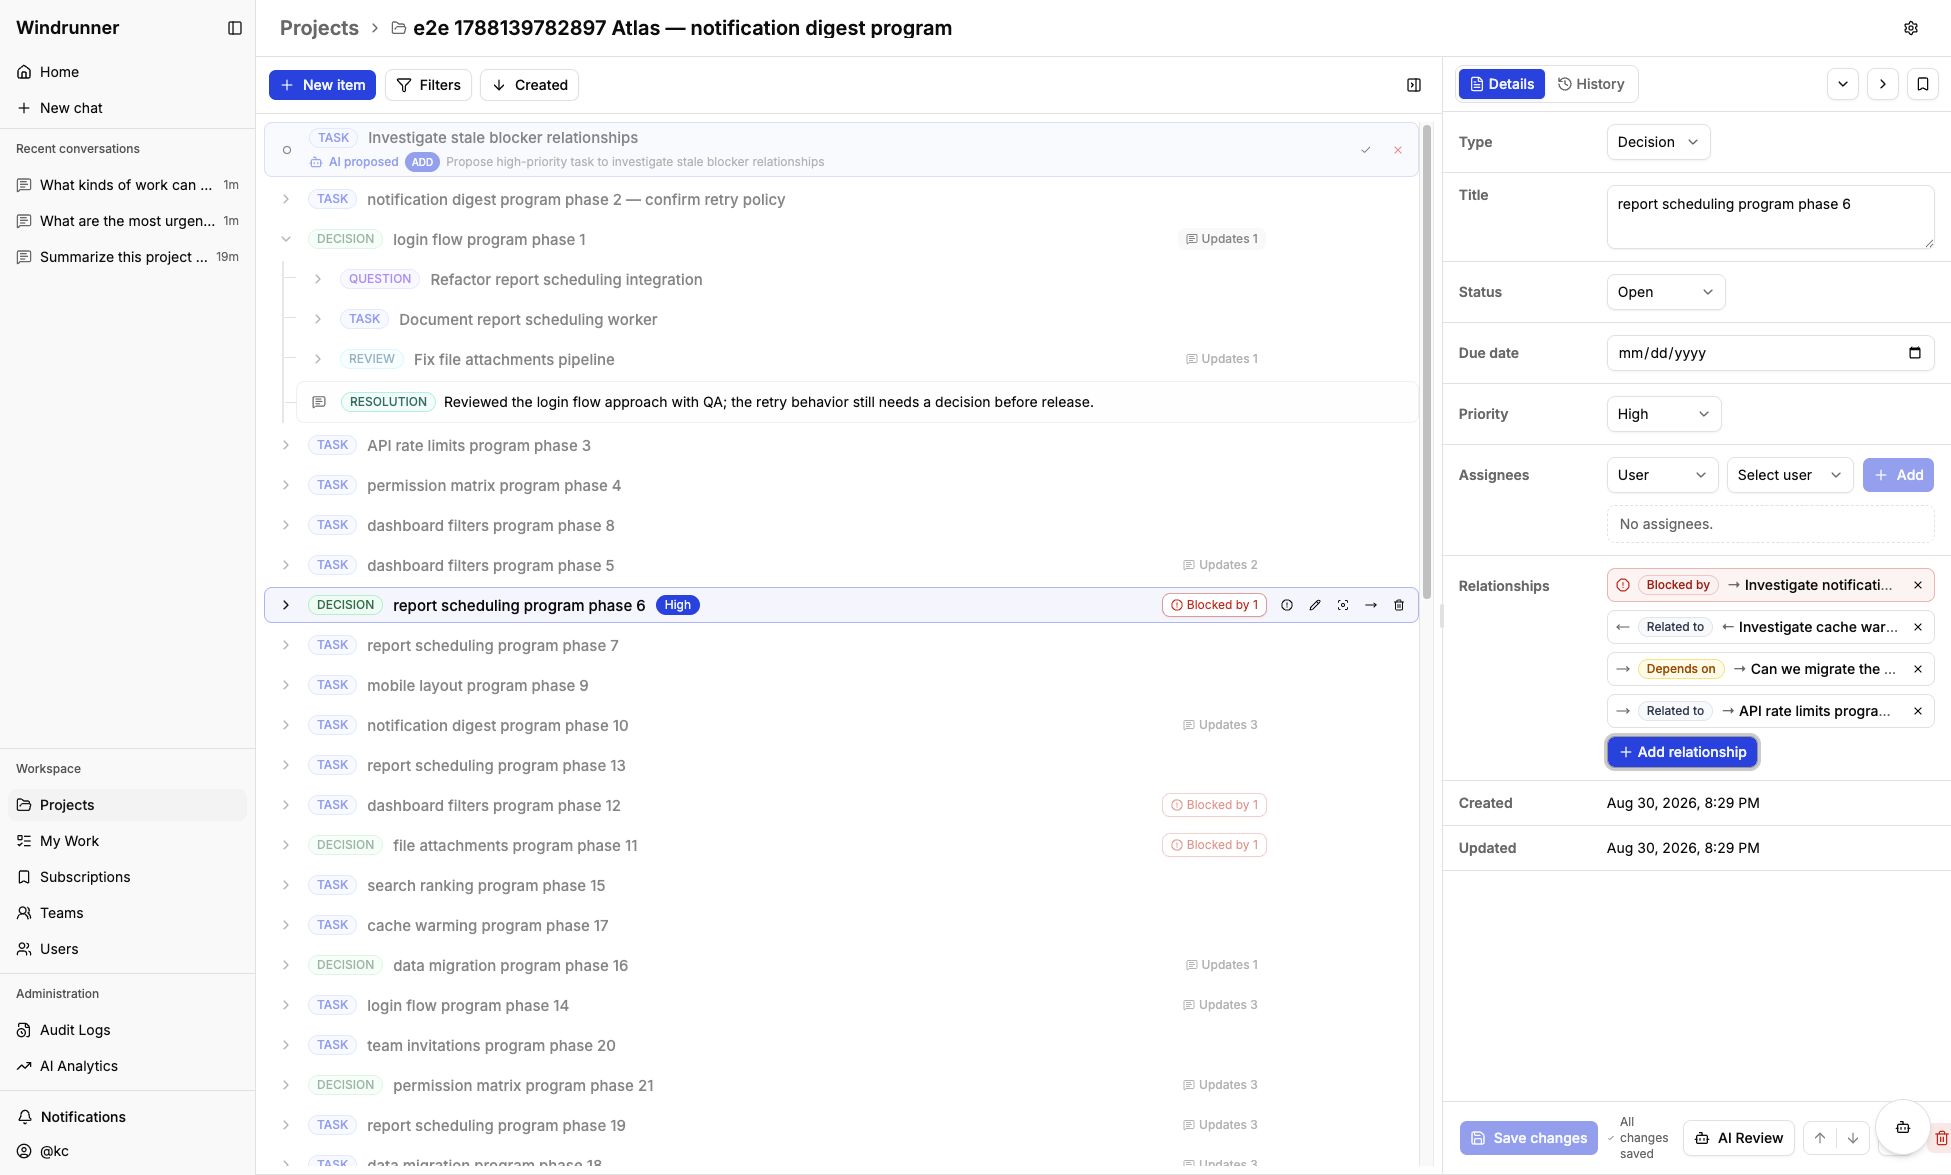Open Status dropdown showing Open
1951x1175 pixels.
[x=1665, y=292]
